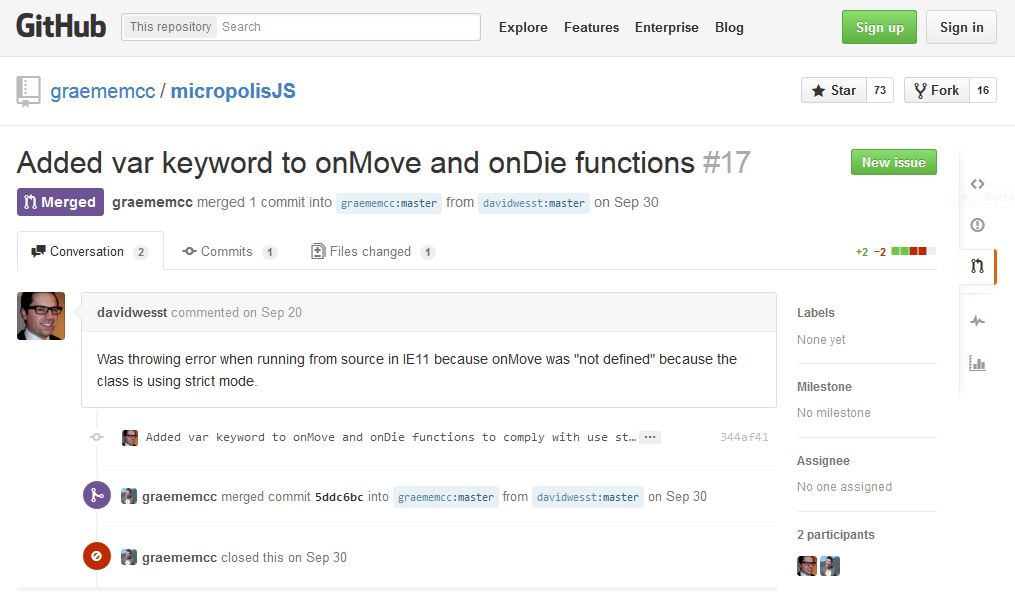Fork the micropolisJS repository
The width and height of the screenshot is (1015, 602).
coord(937,90)
